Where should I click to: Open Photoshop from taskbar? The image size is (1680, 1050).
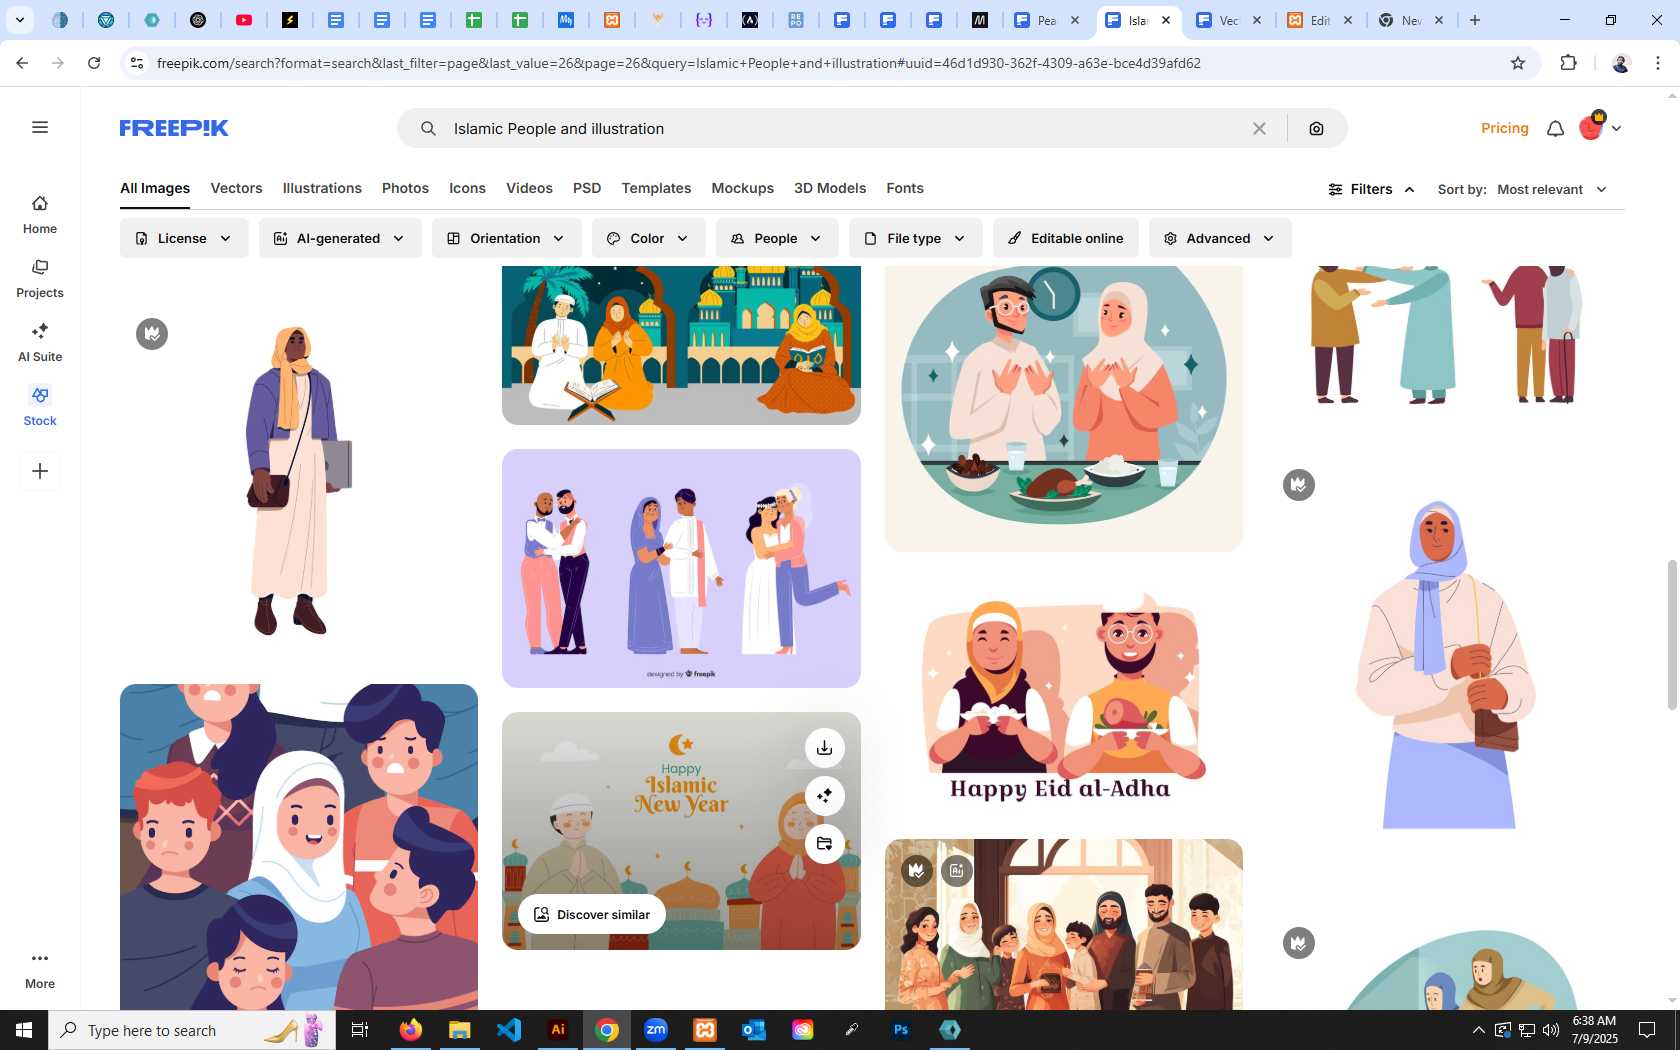click(x=901, y=1030)
